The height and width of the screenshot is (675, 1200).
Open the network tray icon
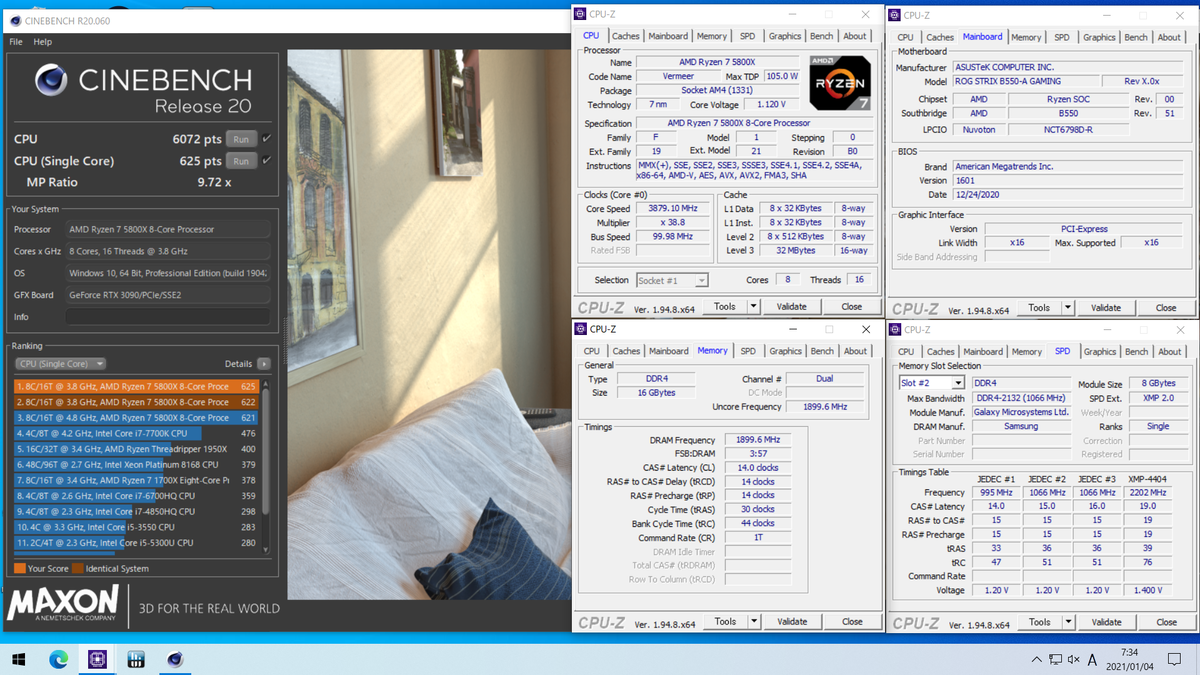tap(1055, 660)
